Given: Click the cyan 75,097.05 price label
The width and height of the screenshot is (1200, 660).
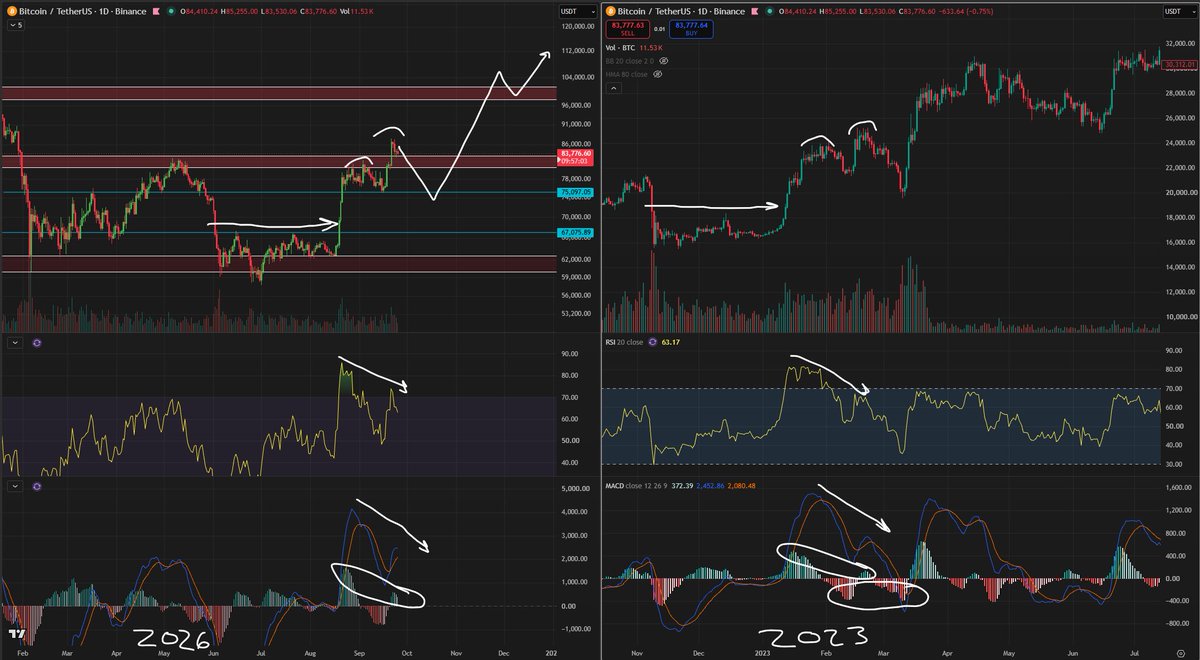Looking at the screenshot, I should click(x=577, y=191).
